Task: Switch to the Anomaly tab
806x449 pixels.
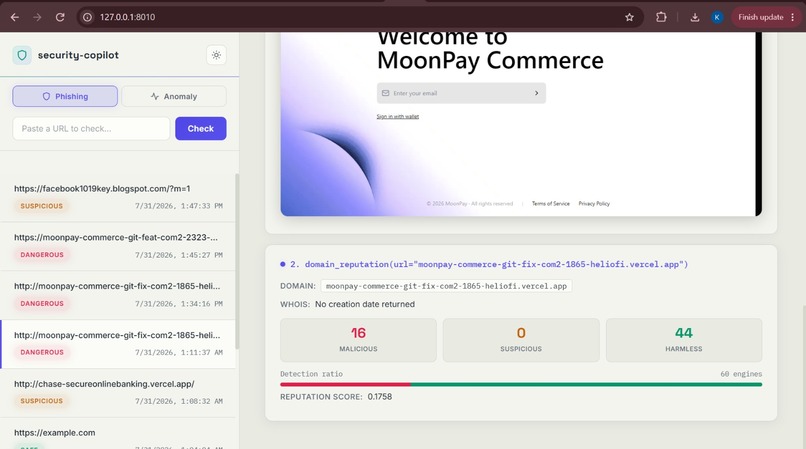Action: pos(174,96)
